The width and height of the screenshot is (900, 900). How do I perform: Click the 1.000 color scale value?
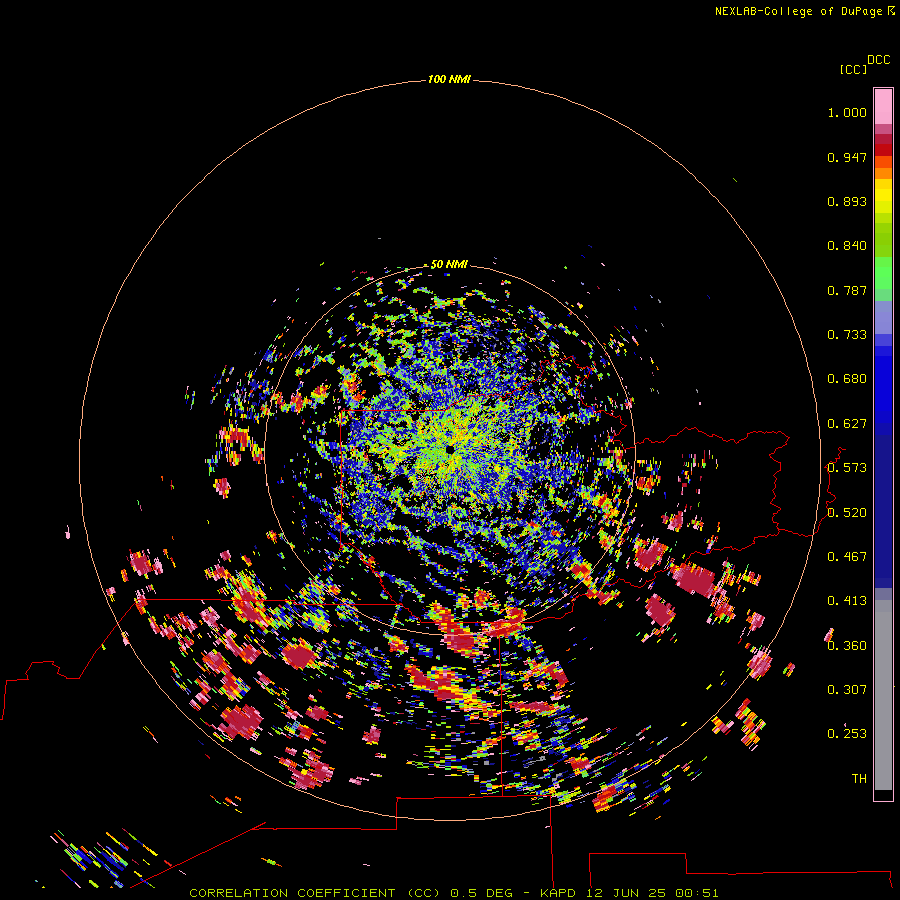click(847, 112)
